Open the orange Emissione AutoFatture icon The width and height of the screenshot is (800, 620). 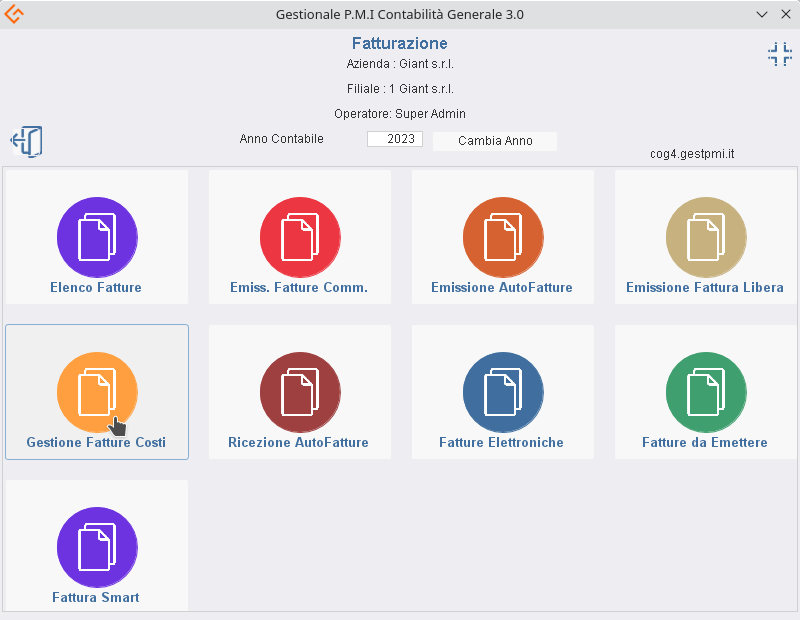click(502, 237)
